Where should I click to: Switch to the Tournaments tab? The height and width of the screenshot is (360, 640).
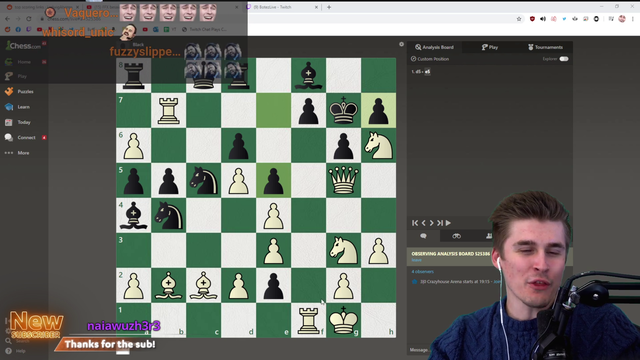[545, 47]
